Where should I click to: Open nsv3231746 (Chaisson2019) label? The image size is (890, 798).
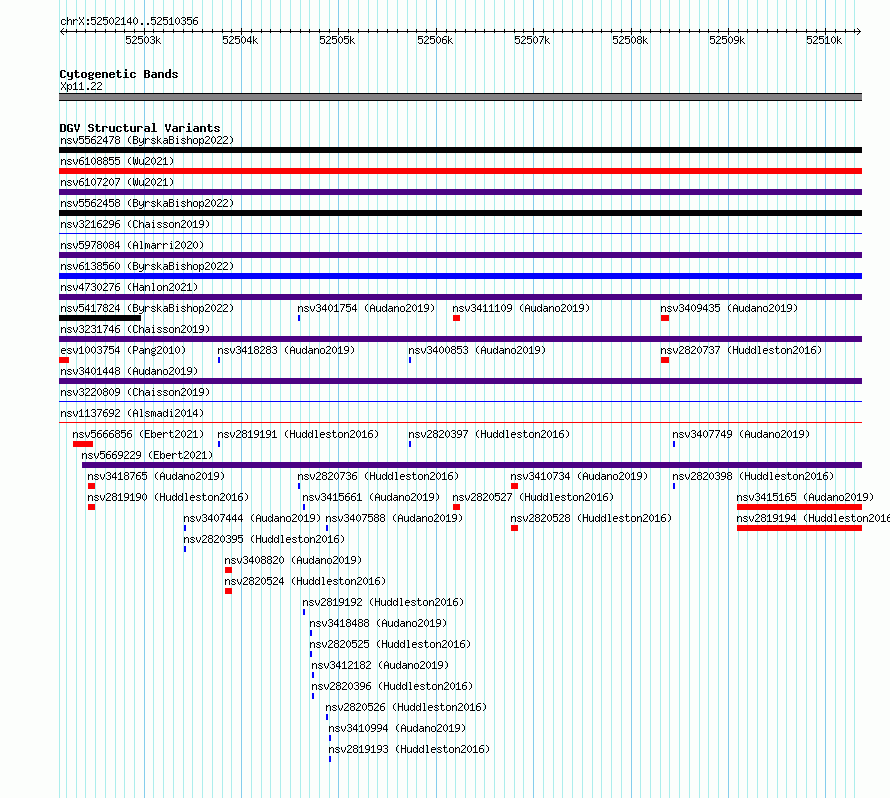[135, 329]
